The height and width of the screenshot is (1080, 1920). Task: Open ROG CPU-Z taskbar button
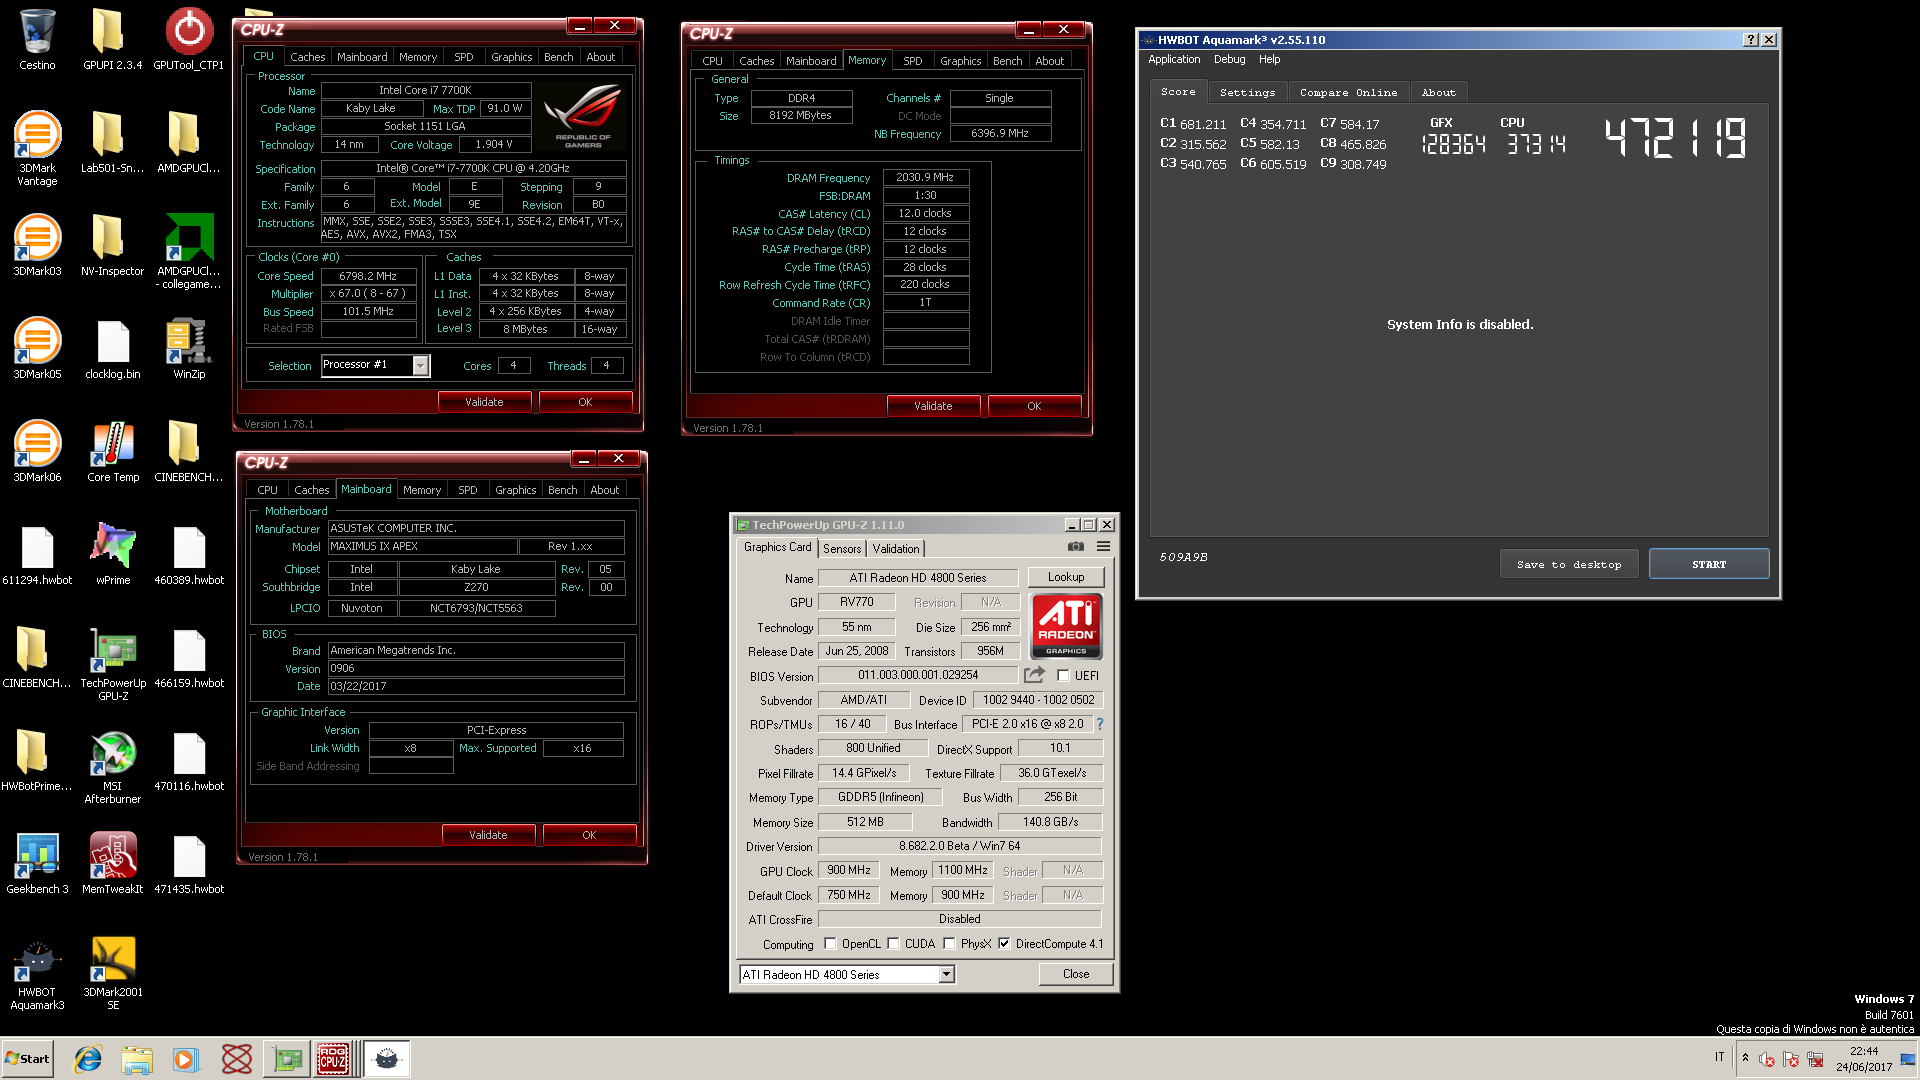click(333, 1059)
